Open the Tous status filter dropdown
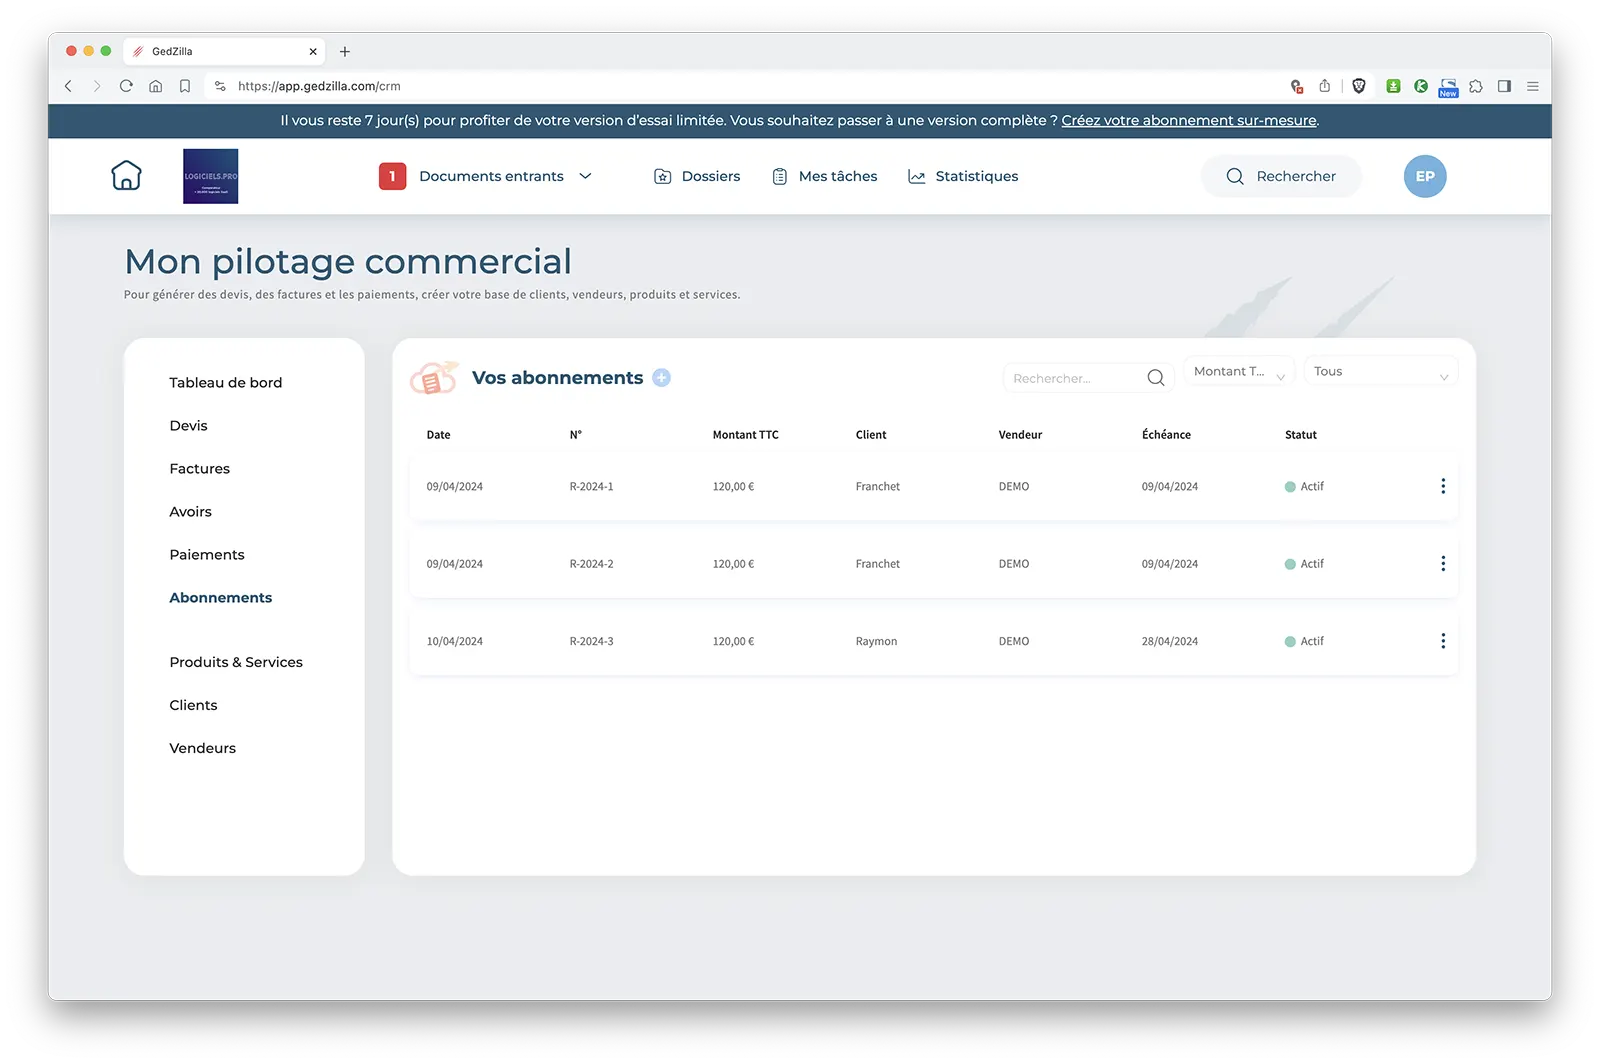 [1381, 371]
